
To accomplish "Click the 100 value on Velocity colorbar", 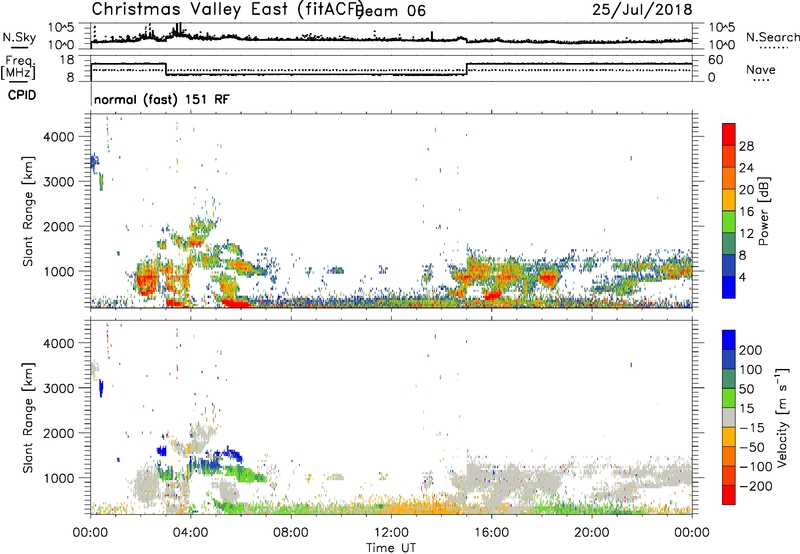I will point(751,369).
